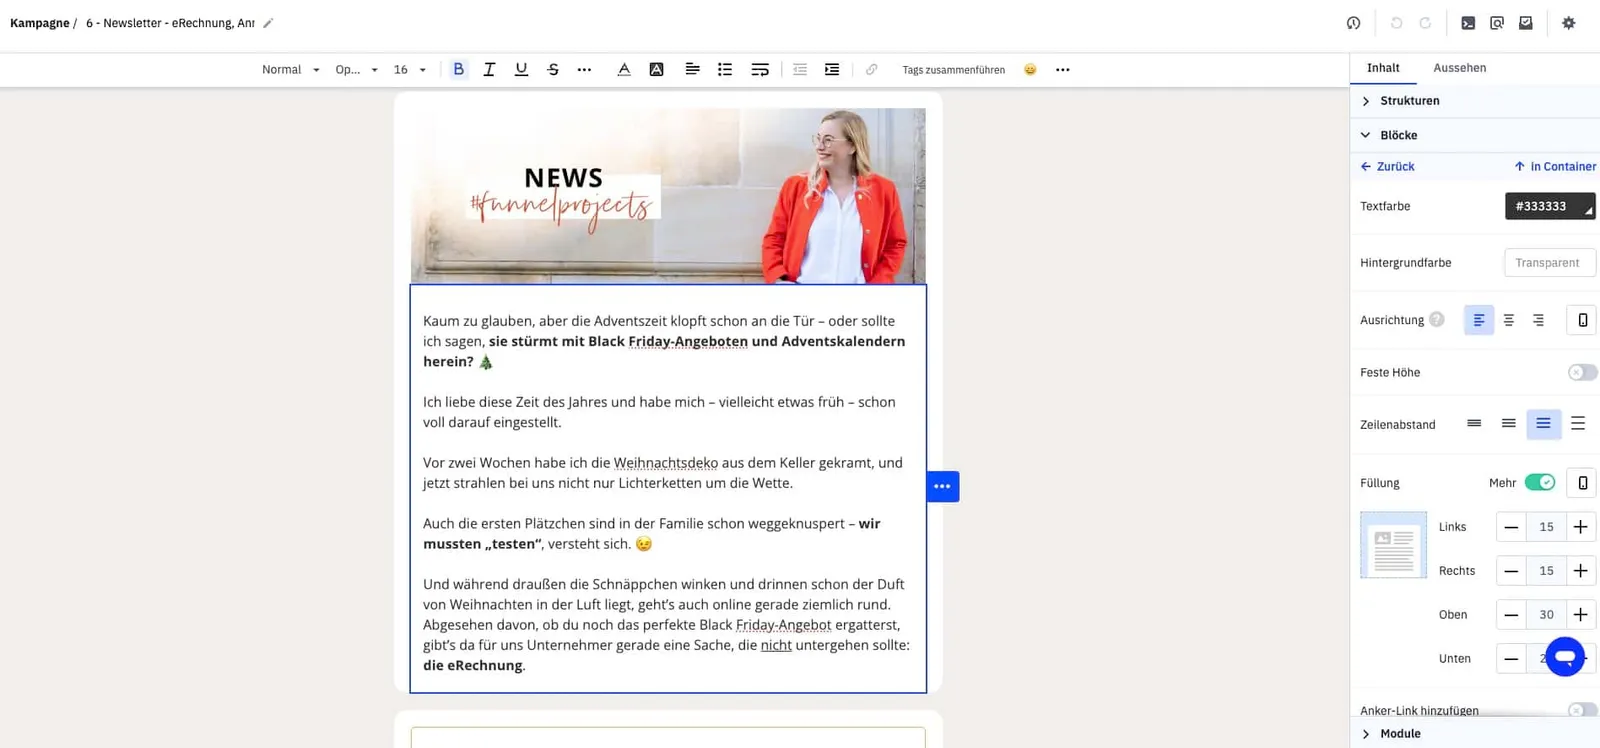Open the emoji picker

pyautogui.click(x=1030, y=69)
